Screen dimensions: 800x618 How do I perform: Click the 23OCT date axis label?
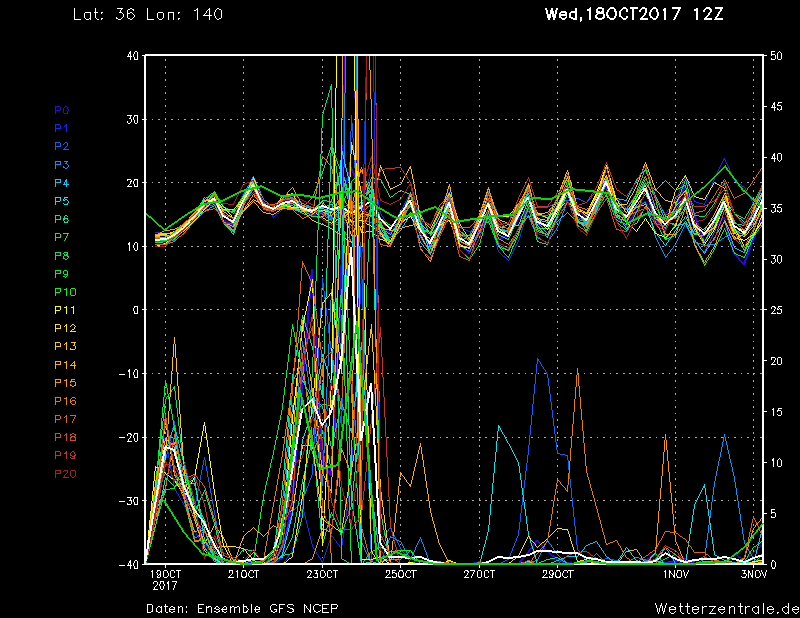[322, 575]
